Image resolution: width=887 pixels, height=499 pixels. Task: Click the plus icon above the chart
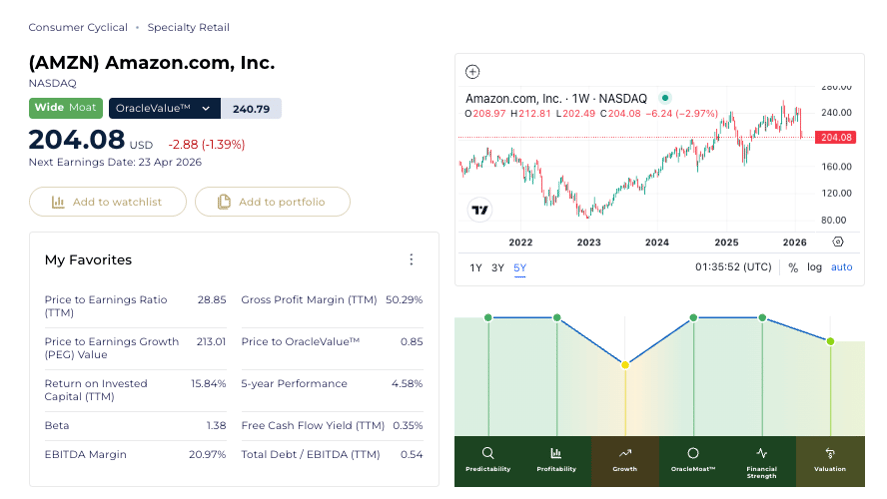point(473,72)
